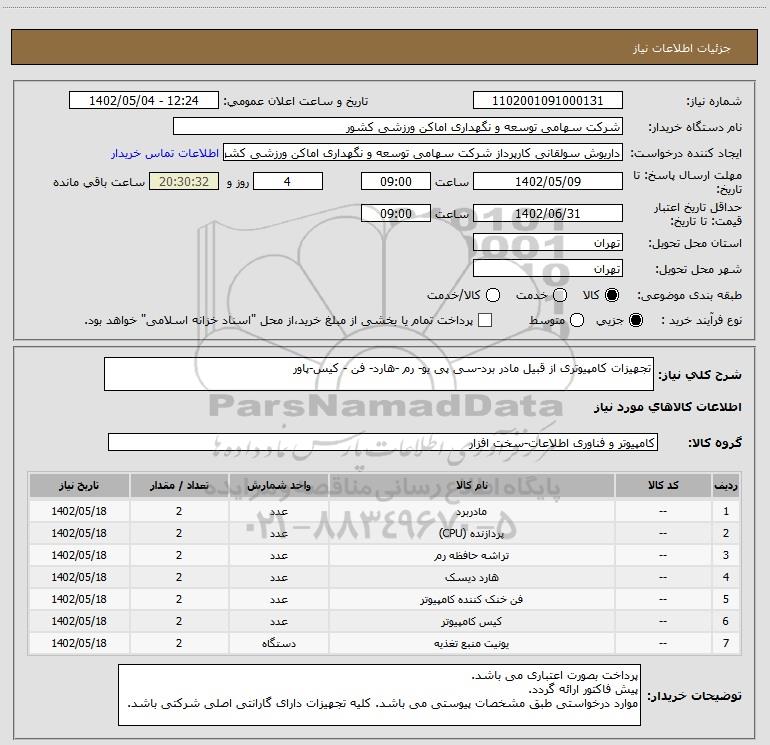Click the تاریخ نیاز column header

79,485
